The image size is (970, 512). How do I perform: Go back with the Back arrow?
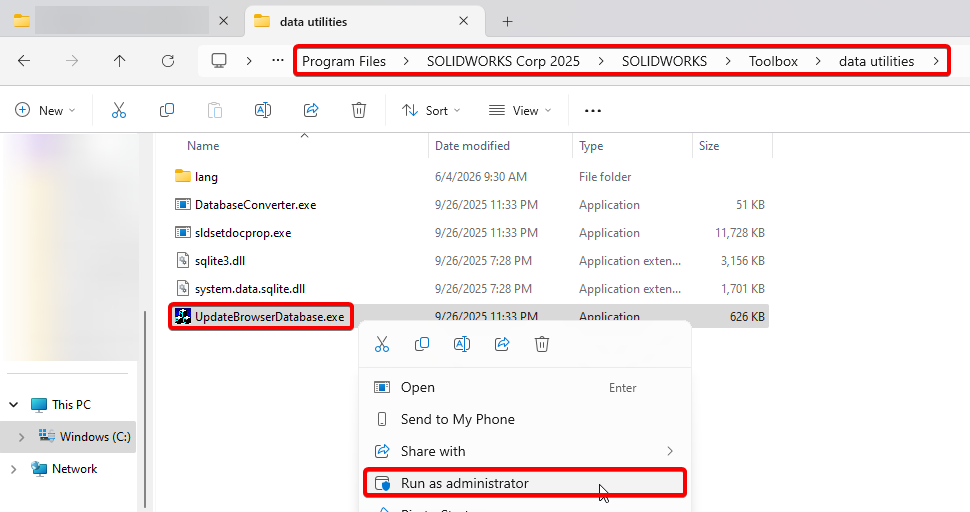tap(24, 61)
